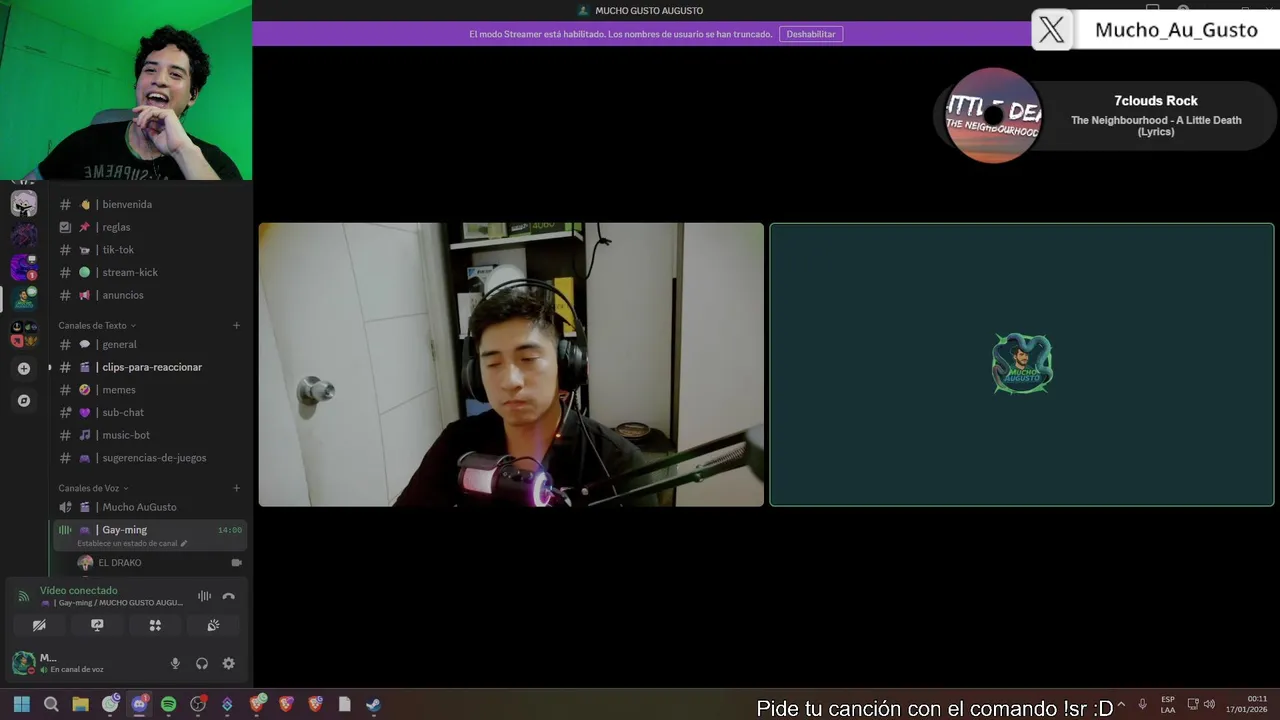
Task: Open the general text channel
Action: click(150, 344)
